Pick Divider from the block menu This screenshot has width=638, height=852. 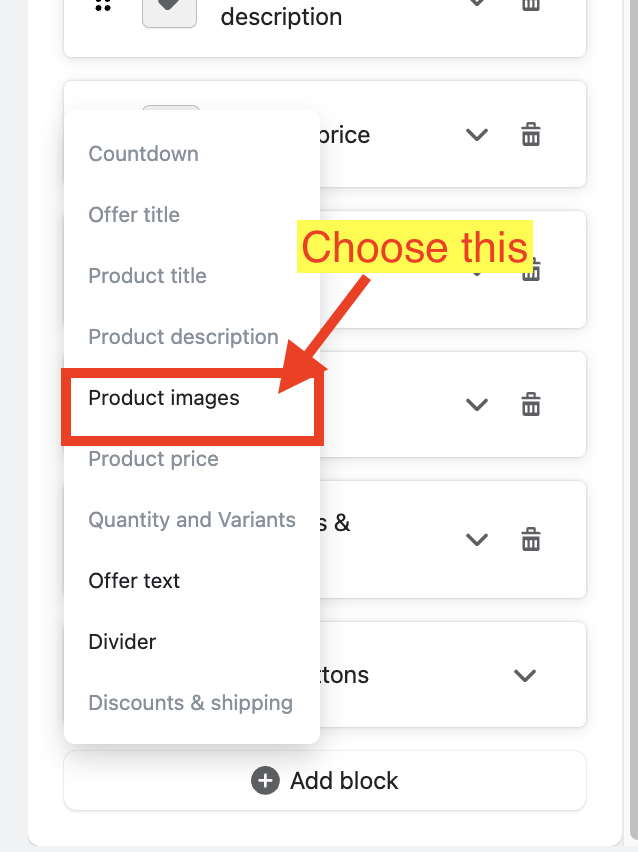tap(122, 642)
